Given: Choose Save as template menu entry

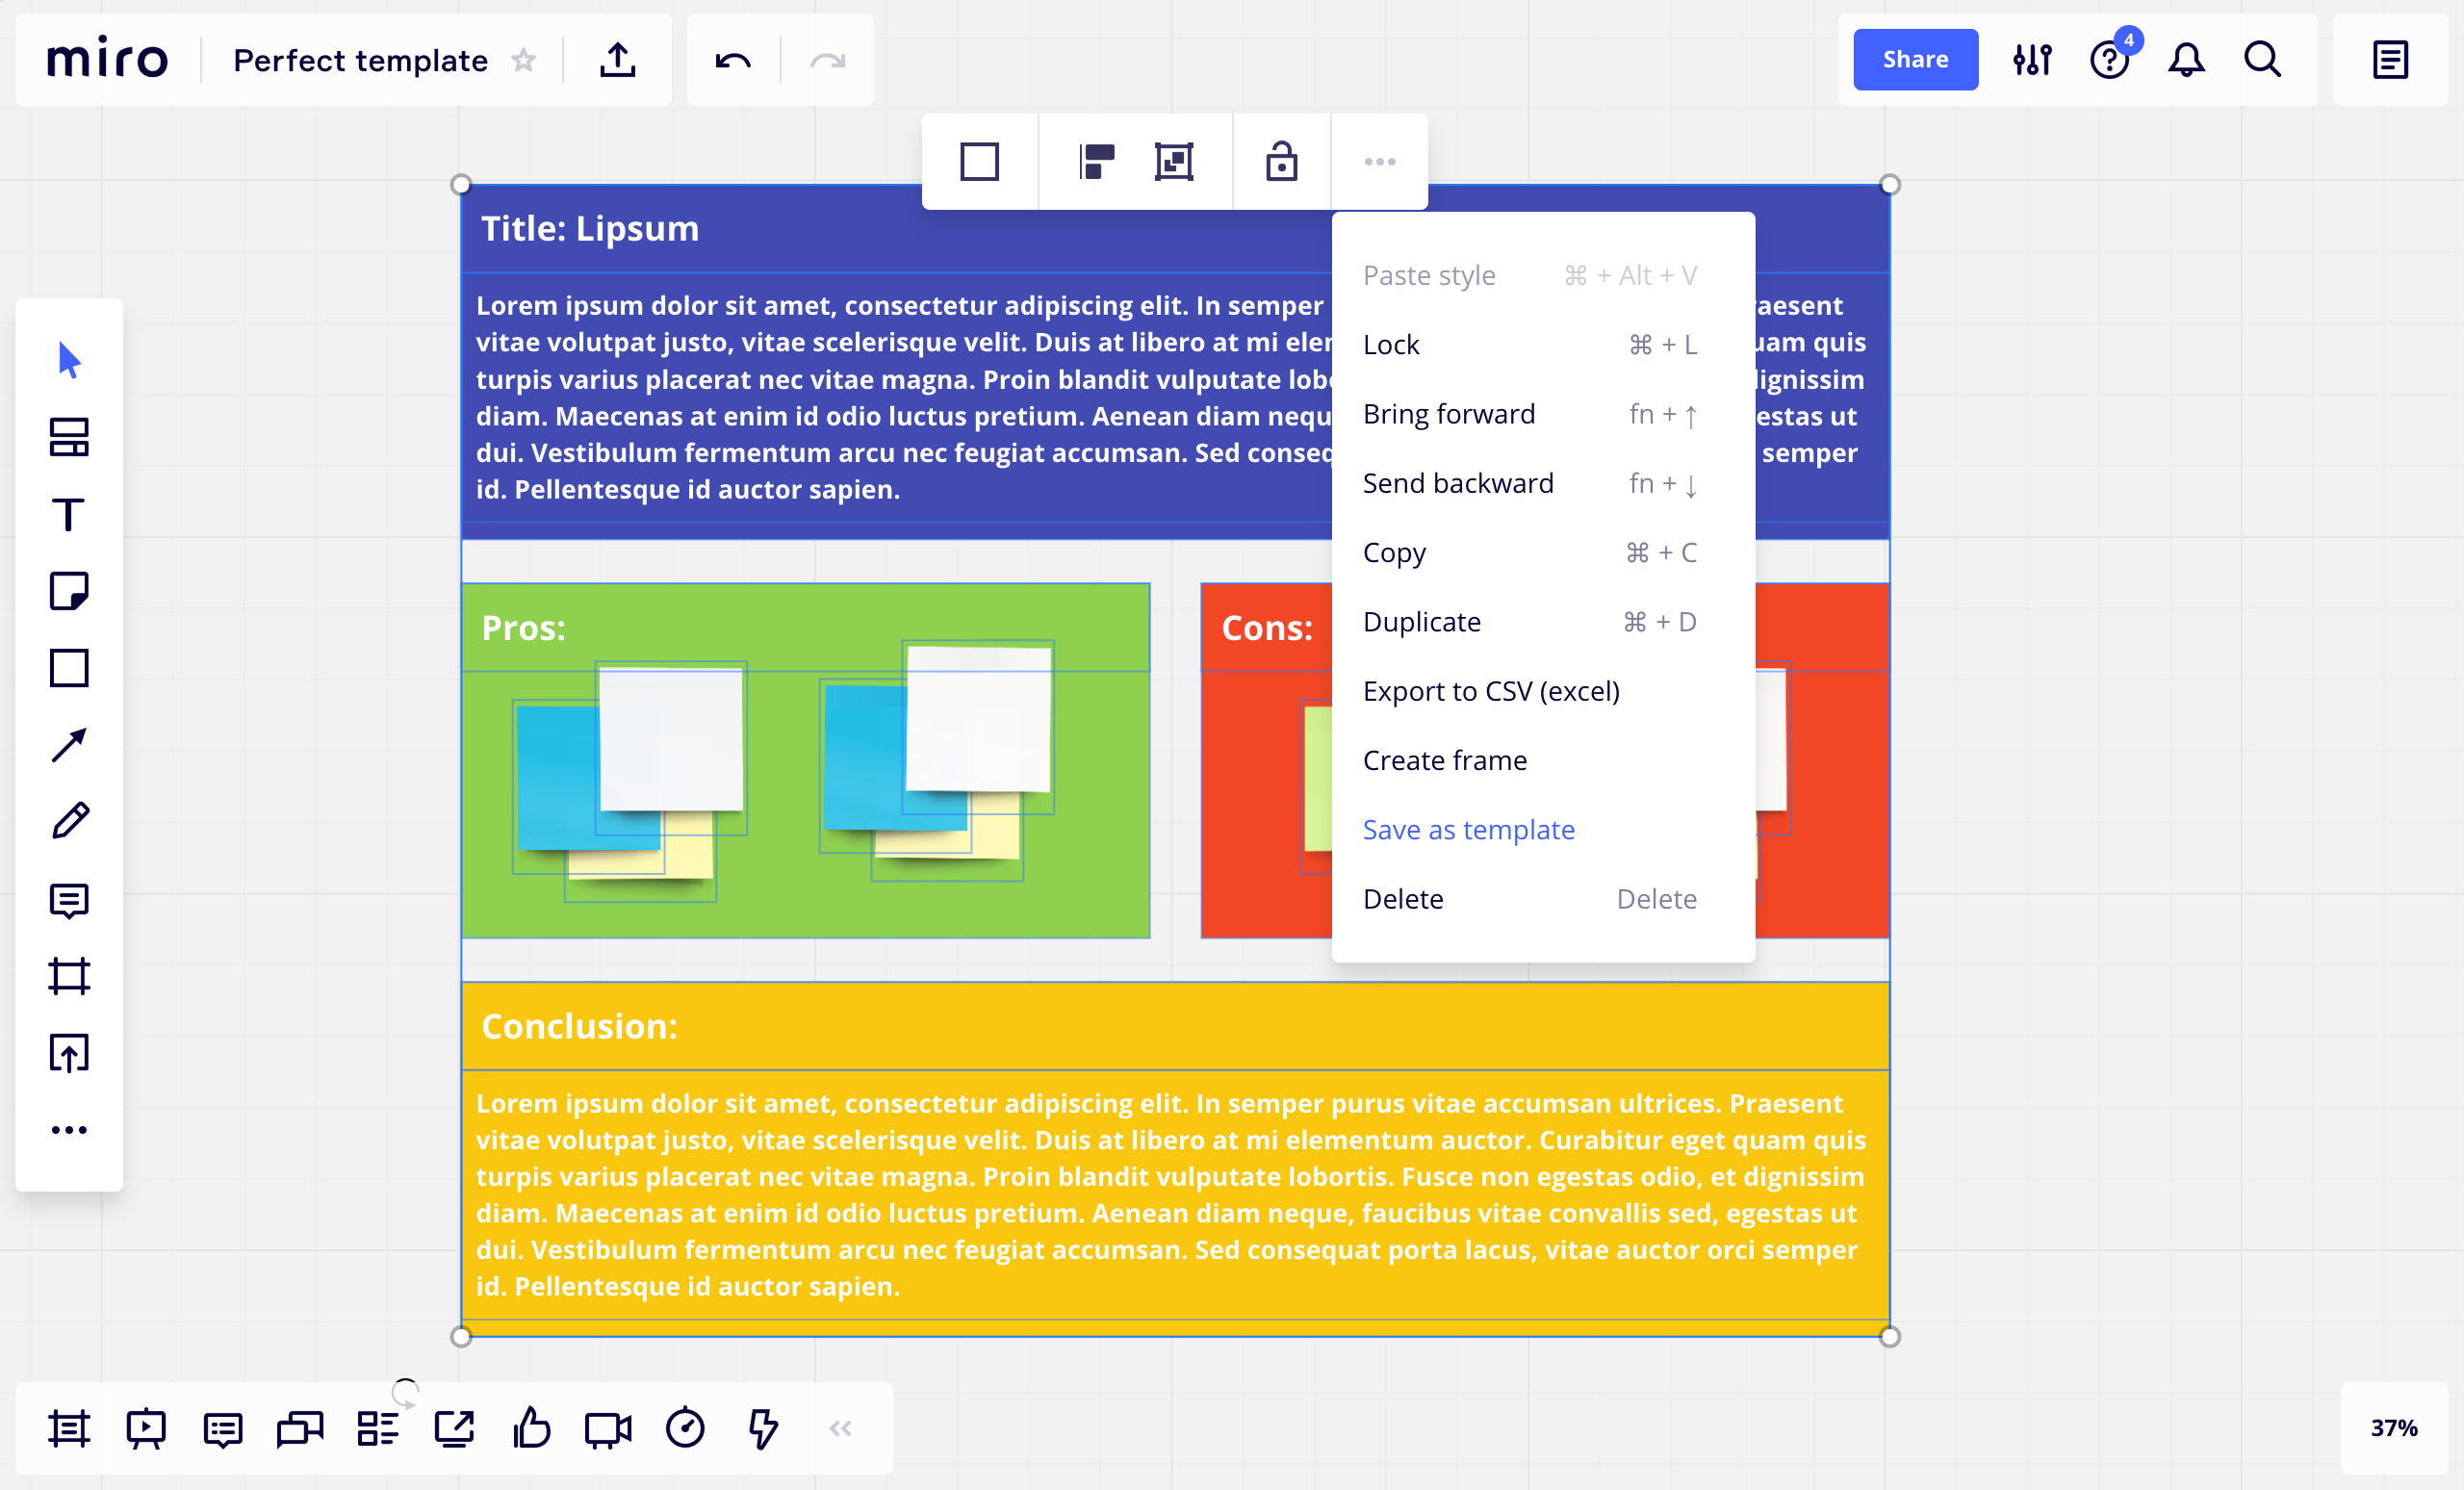Looking at the screenshot, I should coord(1468,830).
